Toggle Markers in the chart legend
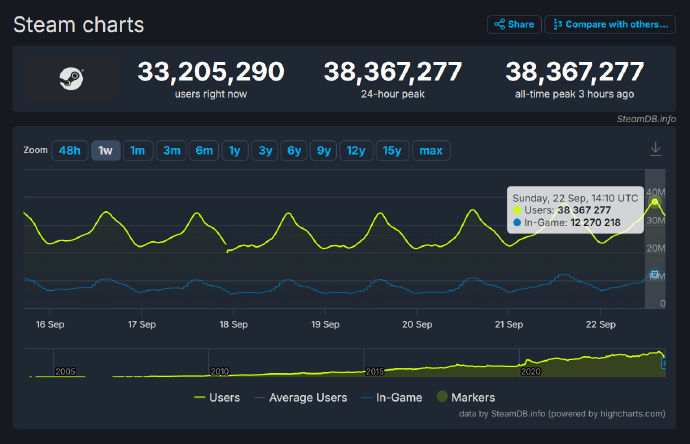 pos(466,397)
